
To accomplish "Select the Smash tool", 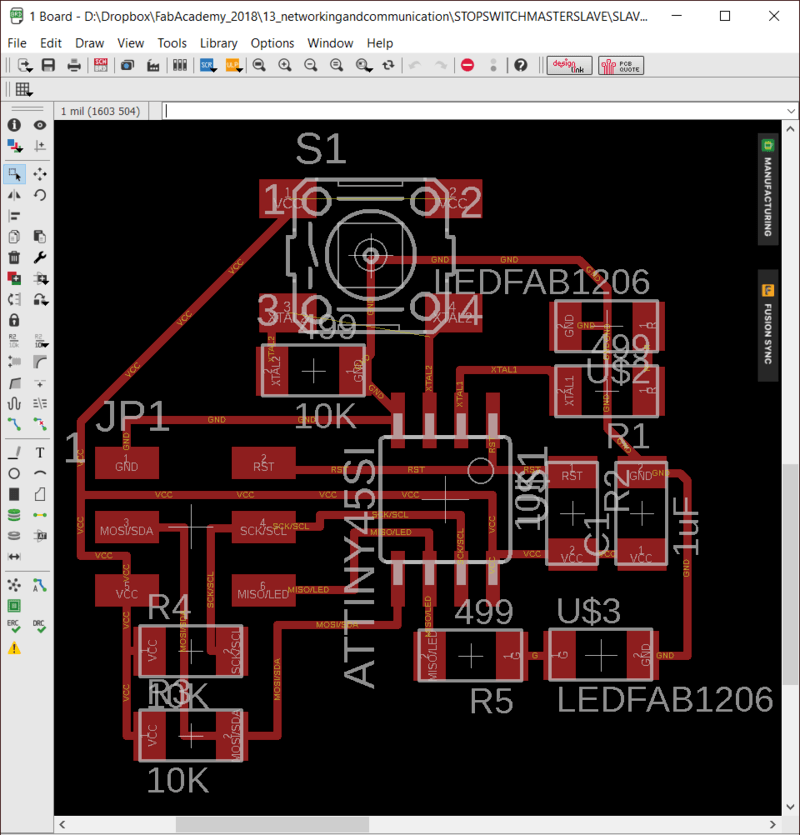I will (14, 362).
